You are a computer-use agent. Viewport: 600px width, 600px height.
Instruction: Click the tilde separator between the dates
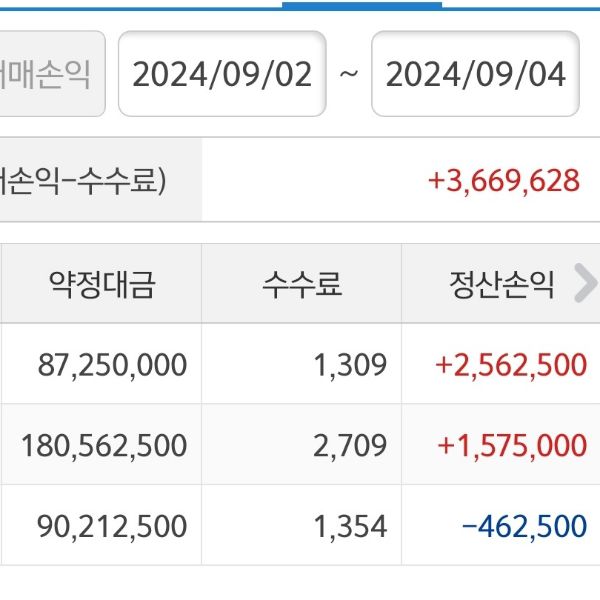coord(348,74)
